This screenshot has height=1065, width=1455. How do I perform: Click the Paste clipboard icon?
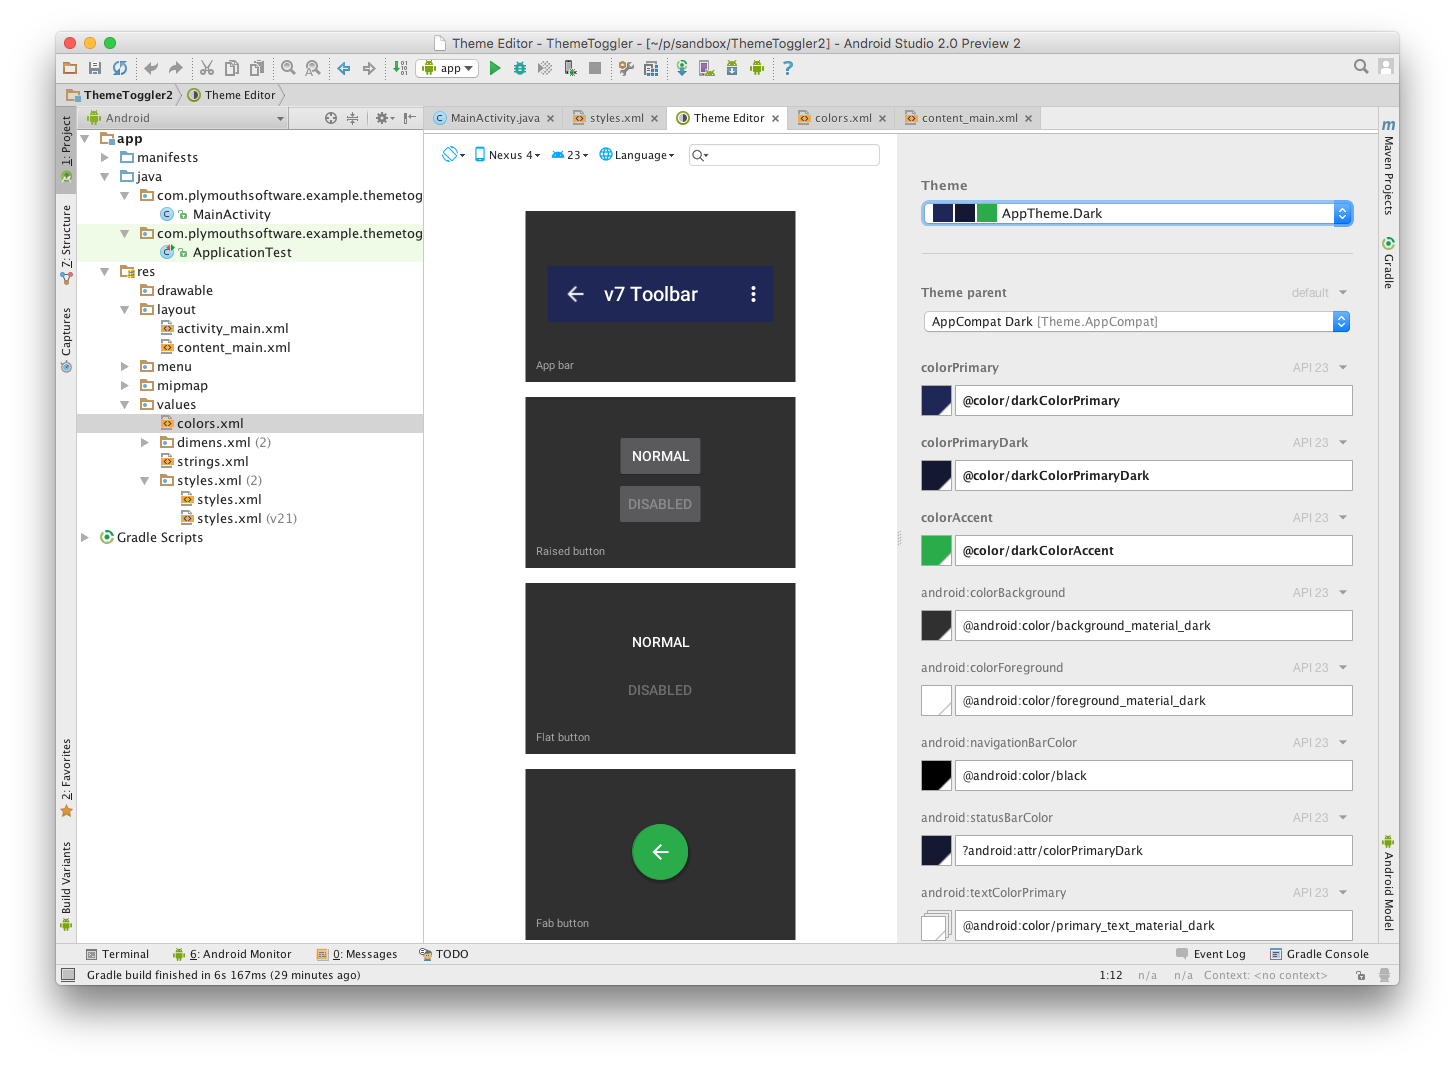tap(257, 68)
